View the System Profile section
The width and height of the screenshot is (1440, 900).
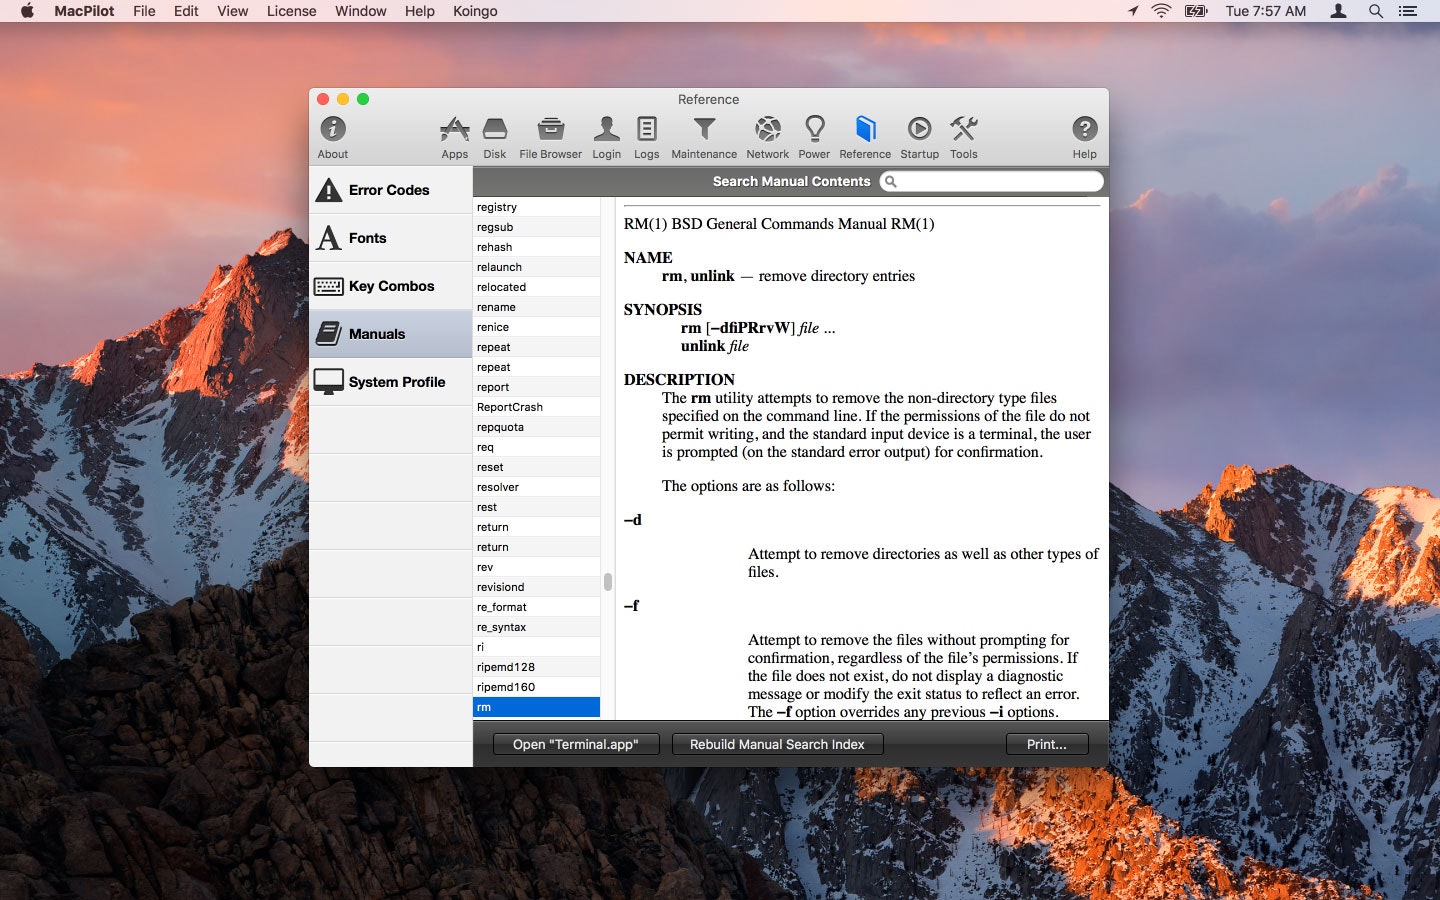pos(389,381)
